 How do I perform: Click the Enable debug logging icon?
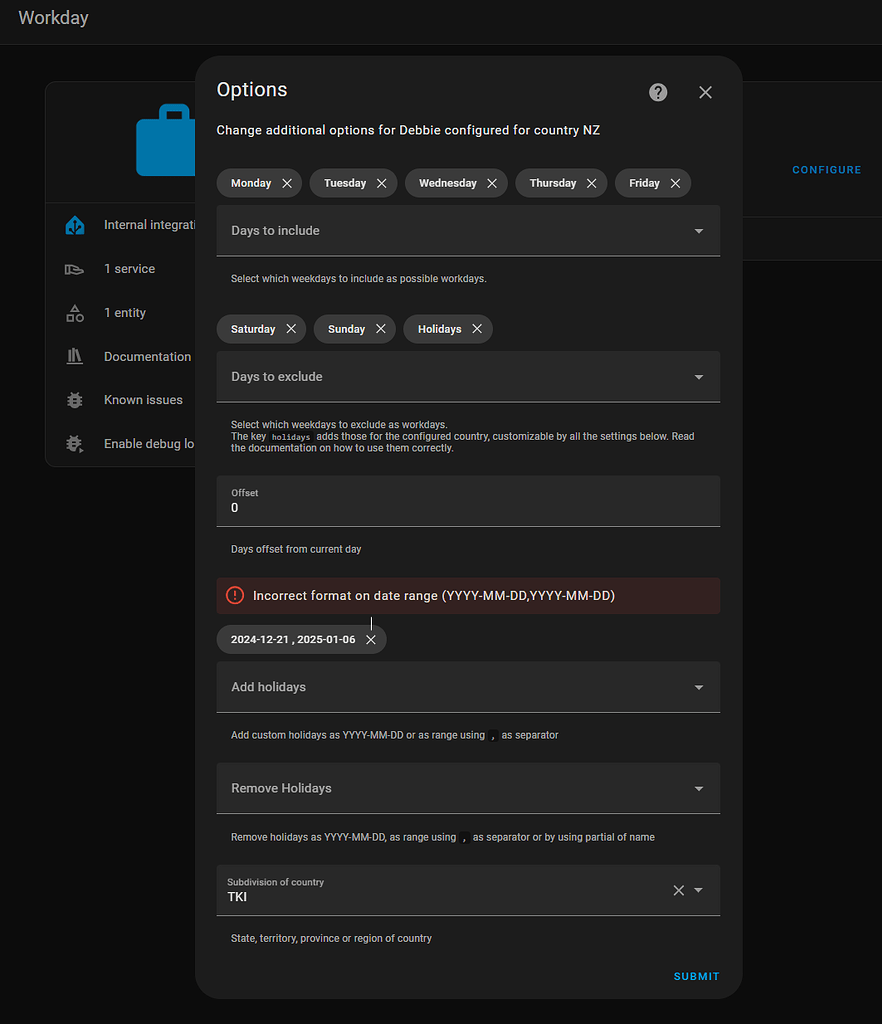[75, 444]
